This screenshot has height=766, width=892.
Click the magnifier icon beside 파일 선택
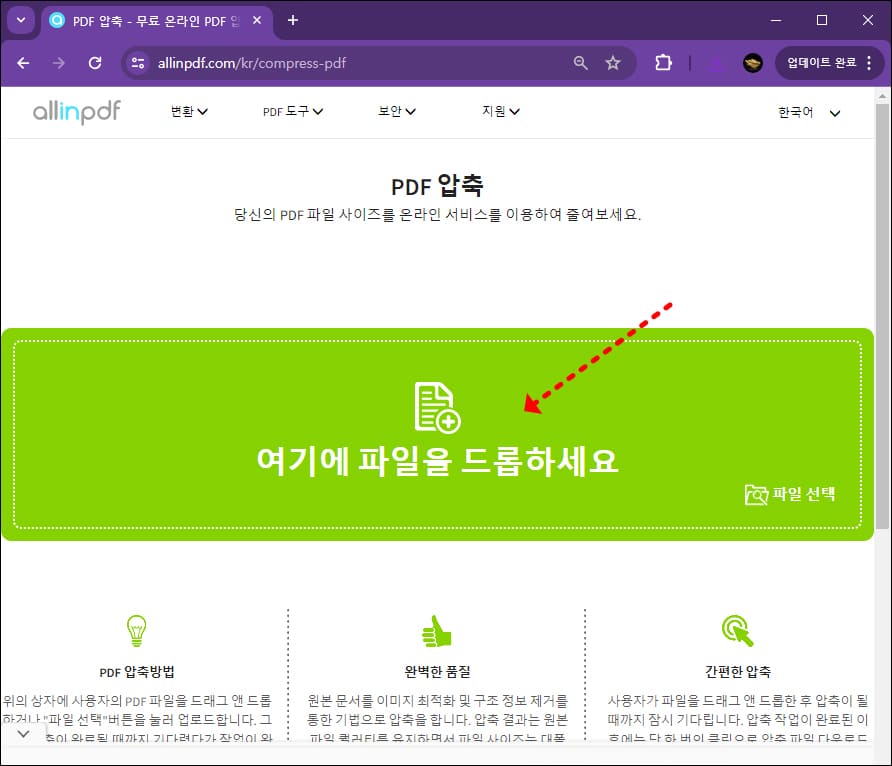pyautogui.click(x=758, y=494)
